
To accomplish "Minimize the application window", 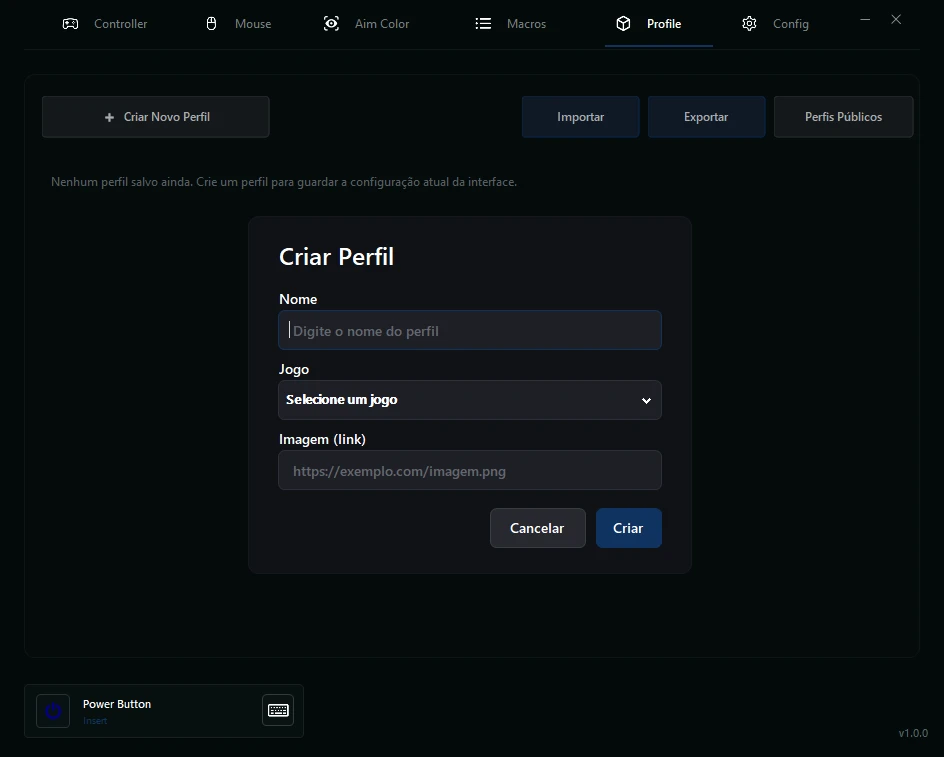I will pyautogui.click(x=865, y=20).
